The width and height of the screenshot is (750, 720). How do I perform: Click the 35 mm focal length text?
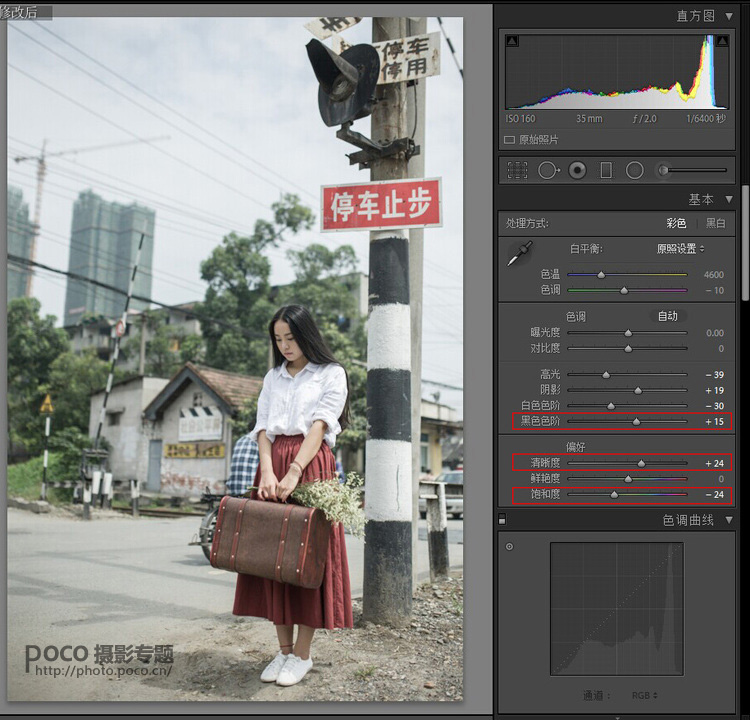pyautogui.click(x=589, y=119)
